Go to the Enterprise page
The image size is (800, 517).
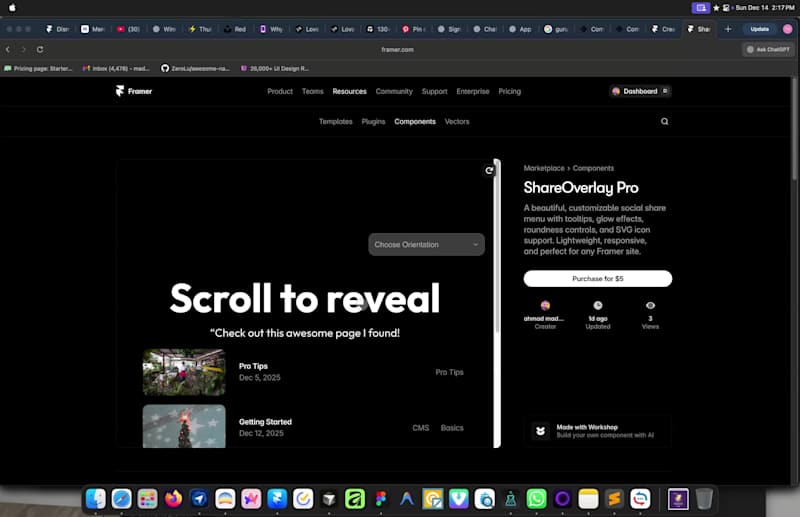coord(472,91)
